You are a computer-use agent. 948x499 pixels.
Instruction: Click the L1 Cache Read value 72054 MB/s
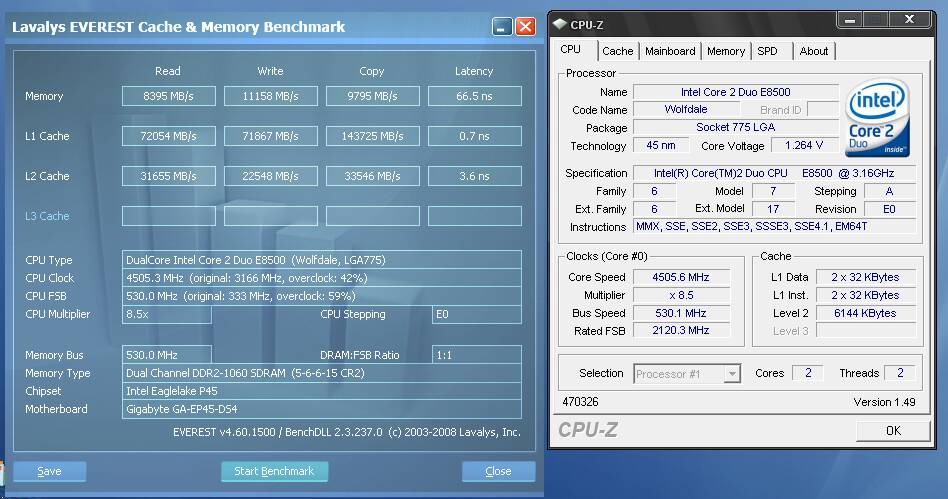(x=169, y=136)
